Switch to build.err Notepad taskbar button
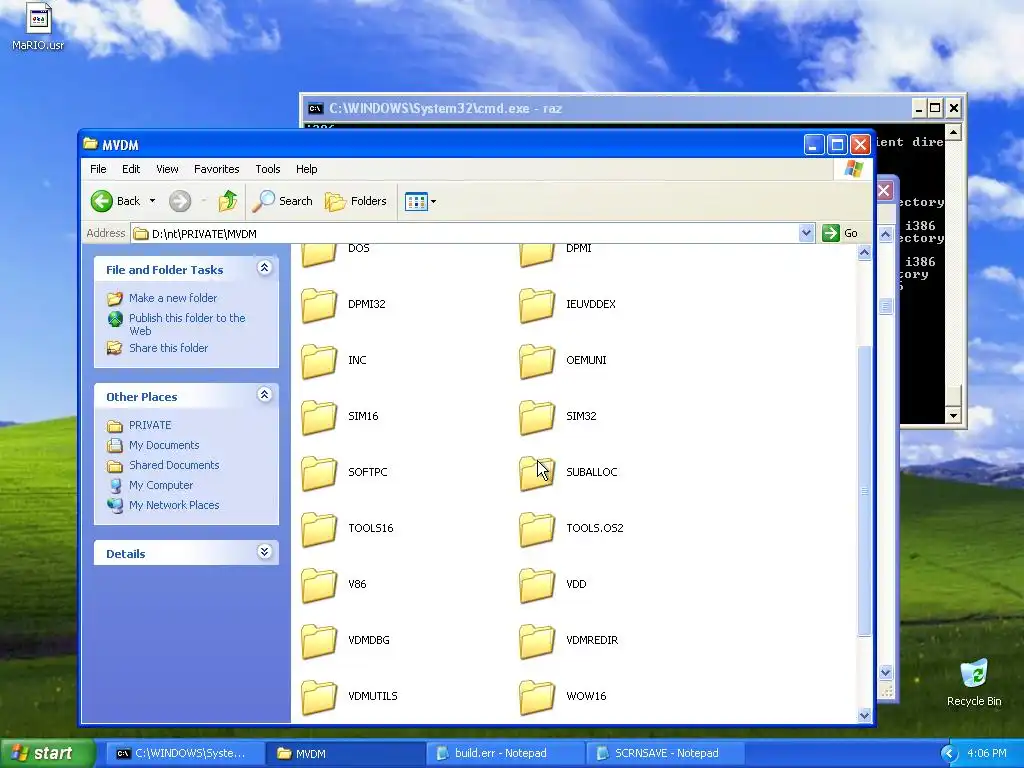 point(505,753)
